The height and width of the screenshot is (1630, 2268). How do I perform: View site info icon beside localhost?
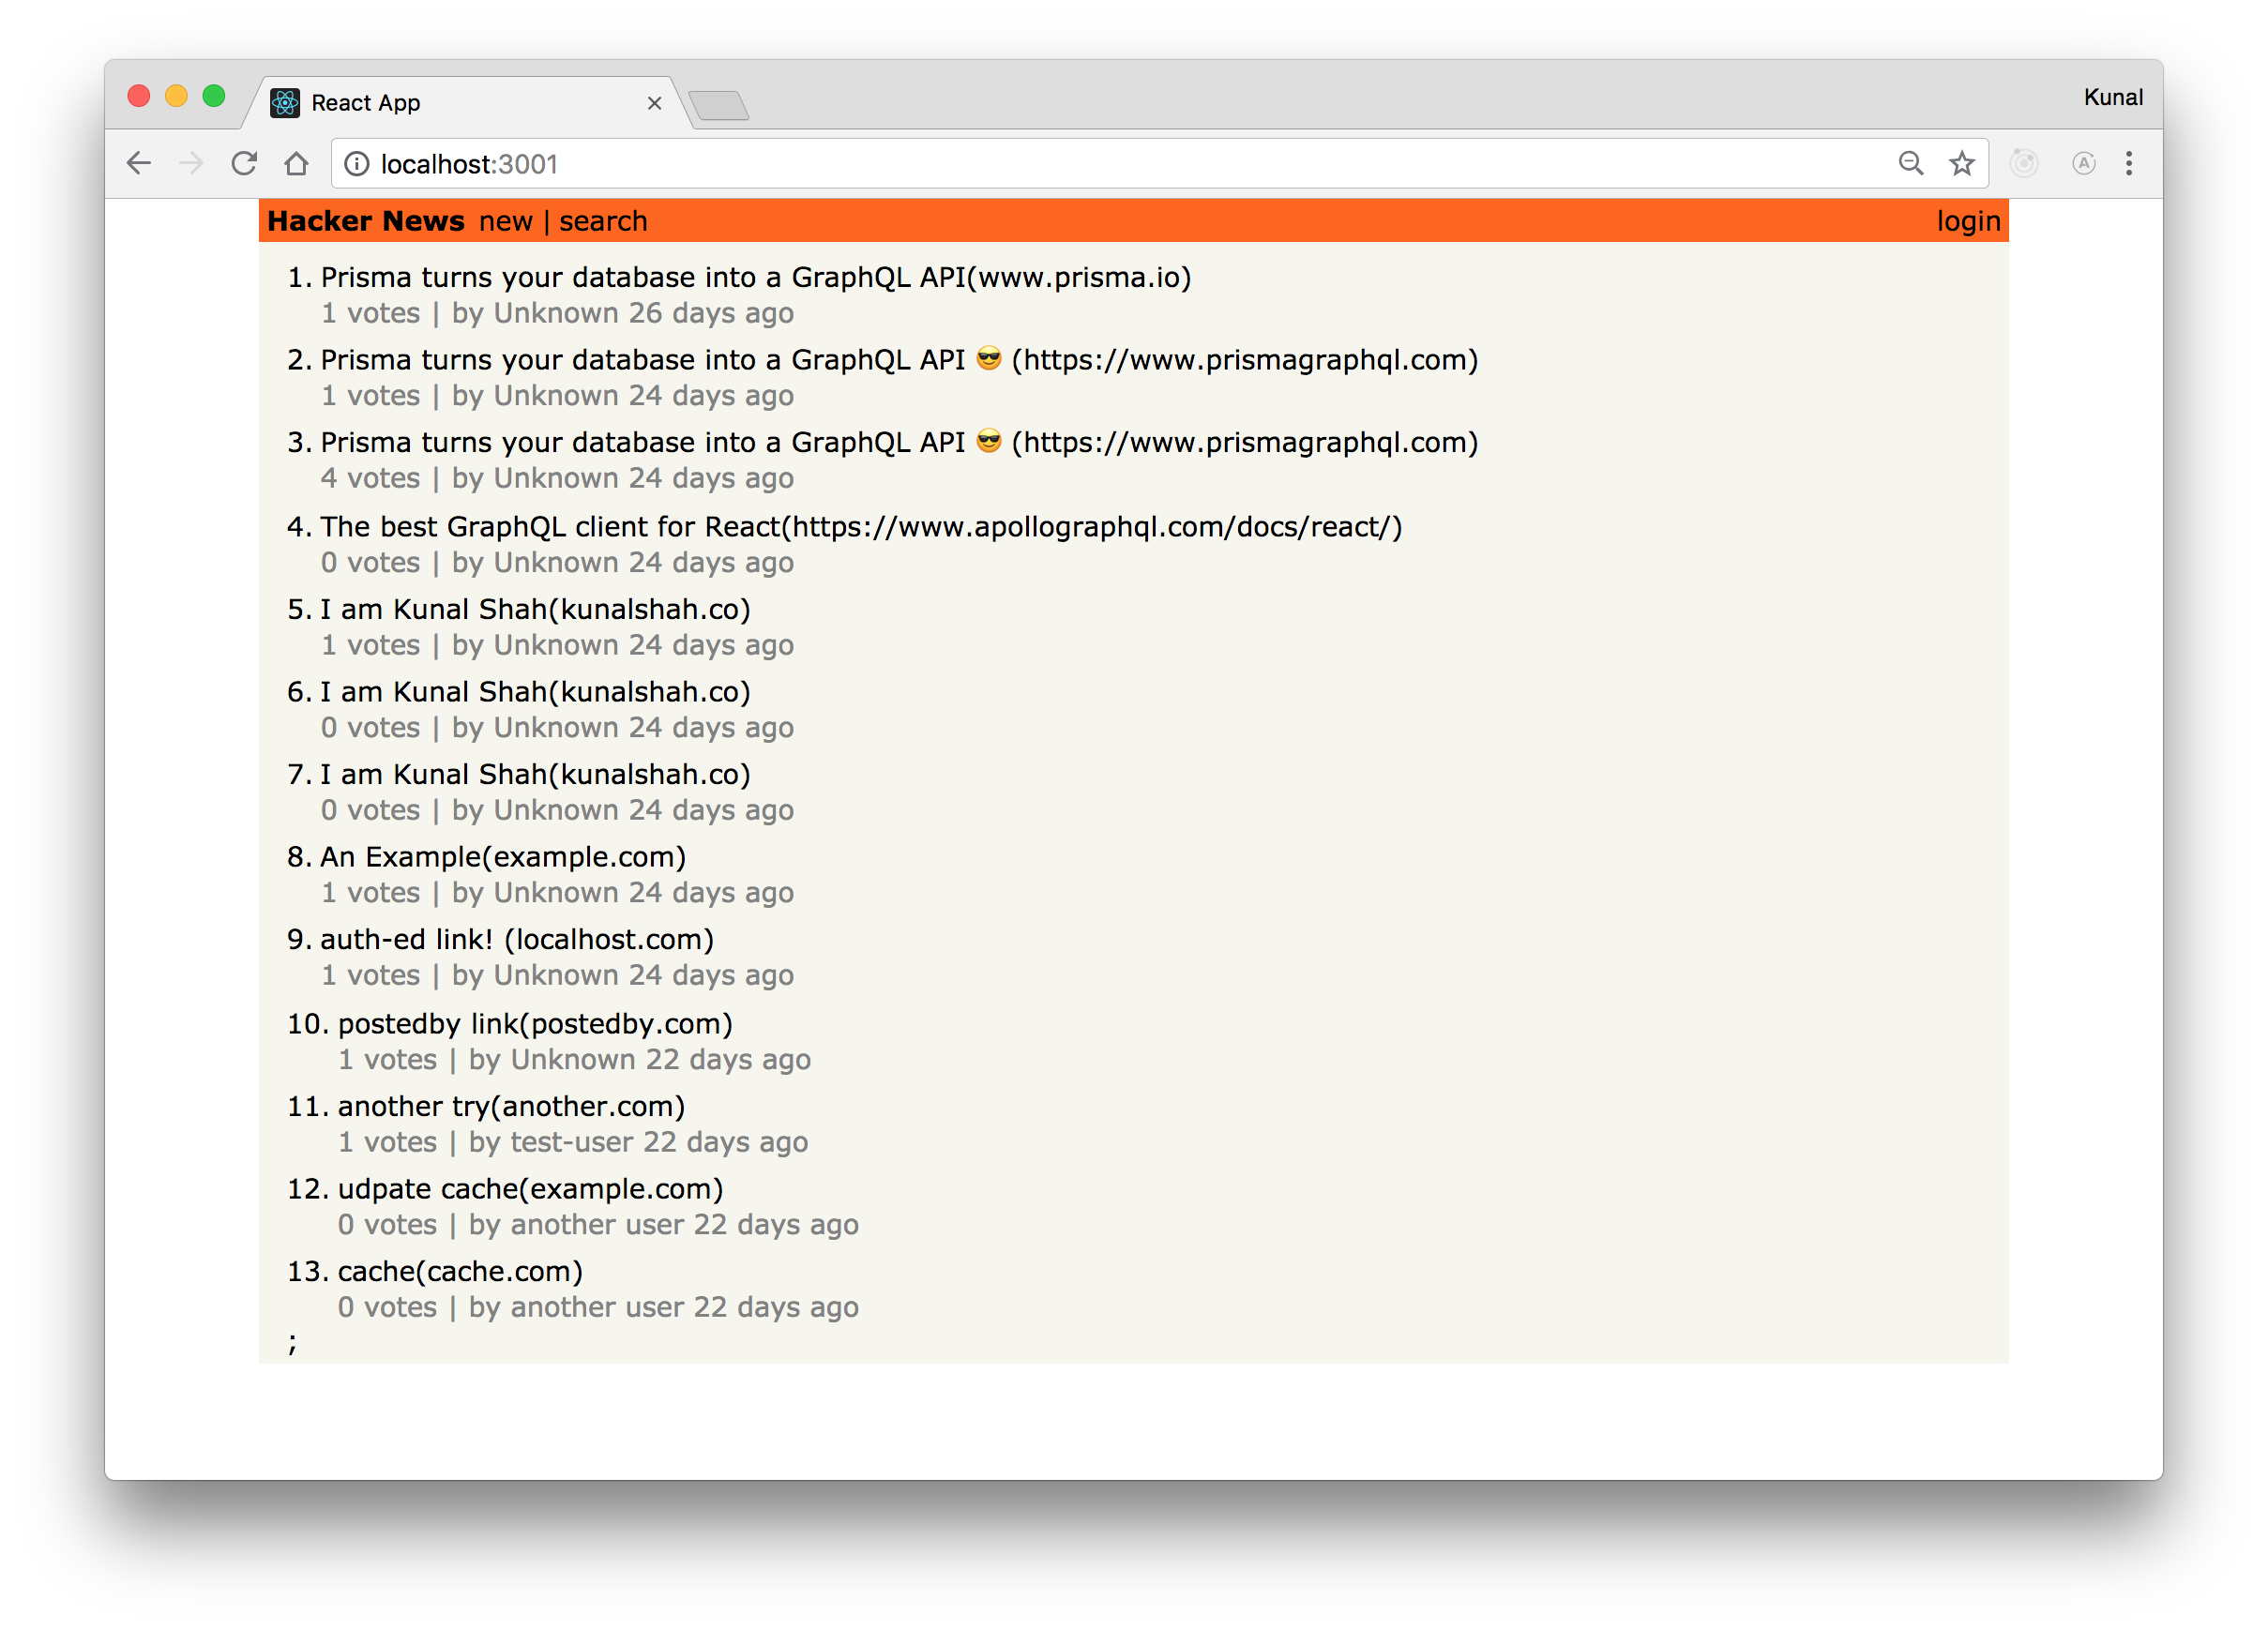[x=357, y=164]
